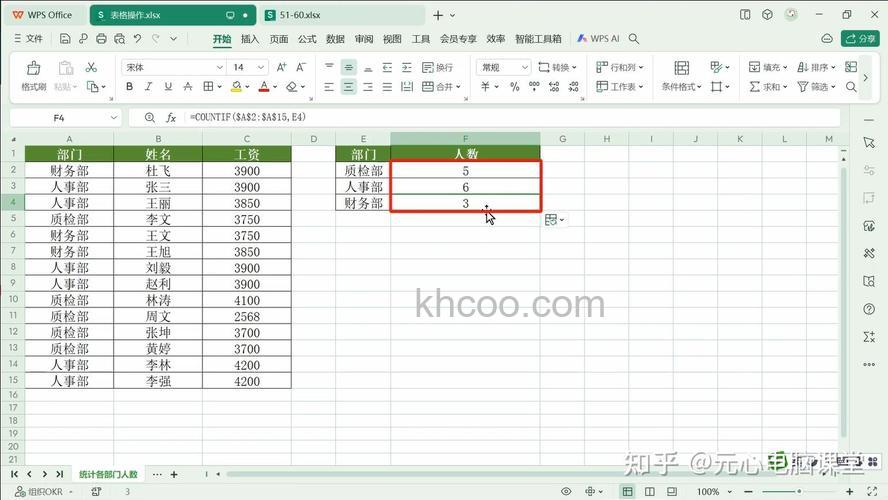Viewport: 888px width, 500px height.
Task: Click the 分享 (Share) button
Action: click(860, 39)
